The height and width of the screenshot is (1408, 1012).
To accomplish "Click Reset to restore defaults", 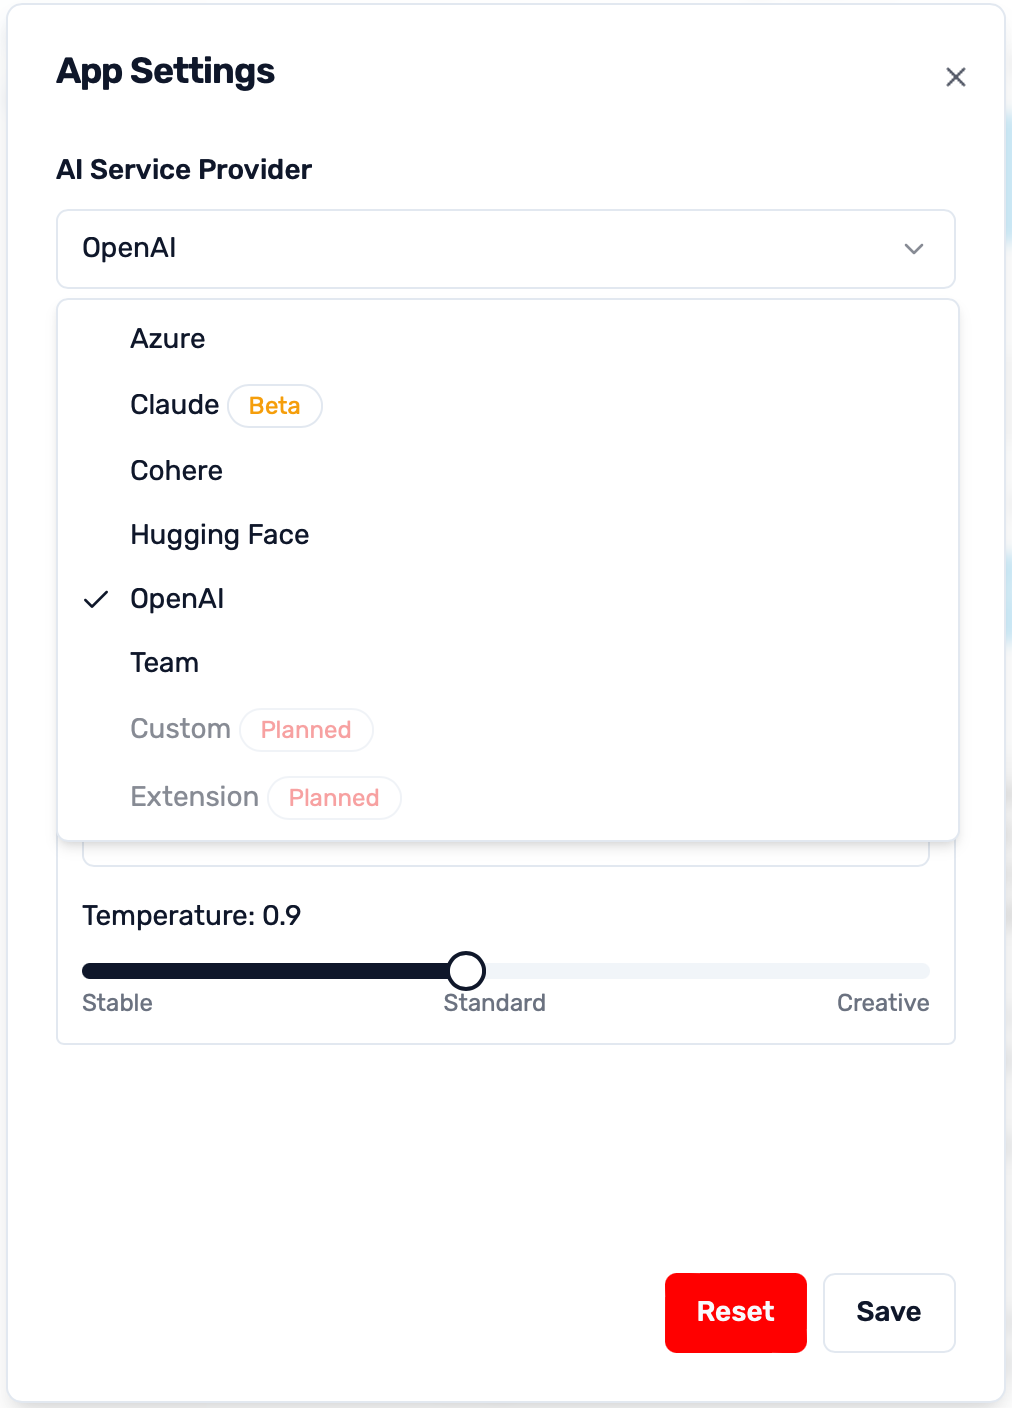I will 735,1312.
